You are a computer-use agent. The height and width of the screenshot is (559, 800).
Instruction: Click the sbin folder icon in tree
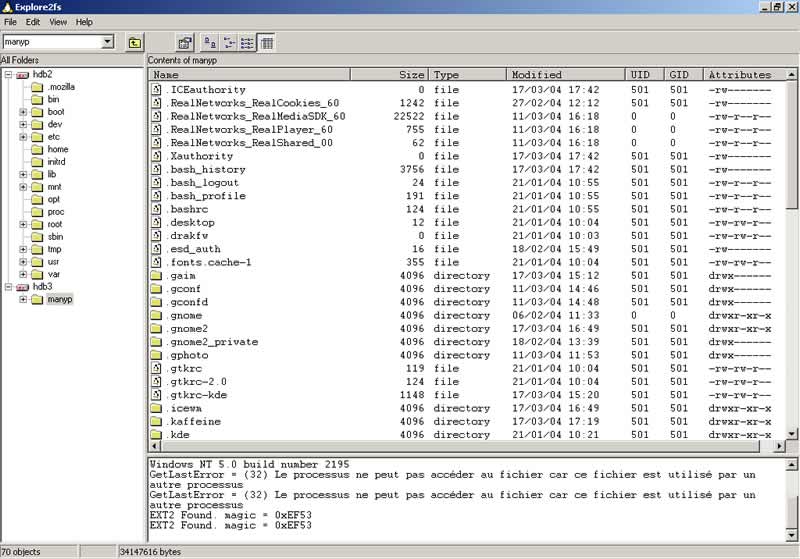click(x=37, y=237)
